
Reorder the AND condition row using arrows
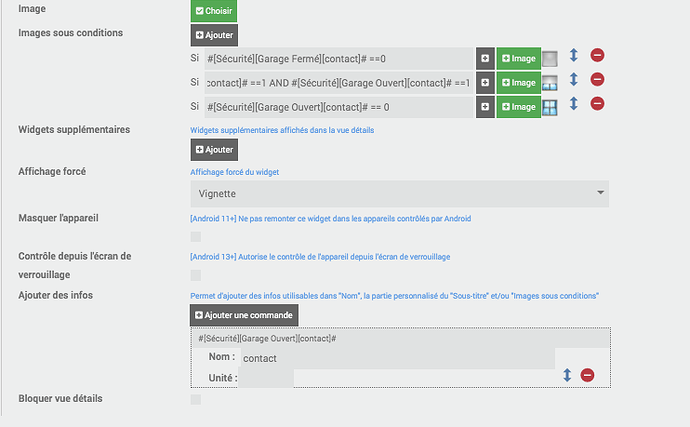point(574,80)
